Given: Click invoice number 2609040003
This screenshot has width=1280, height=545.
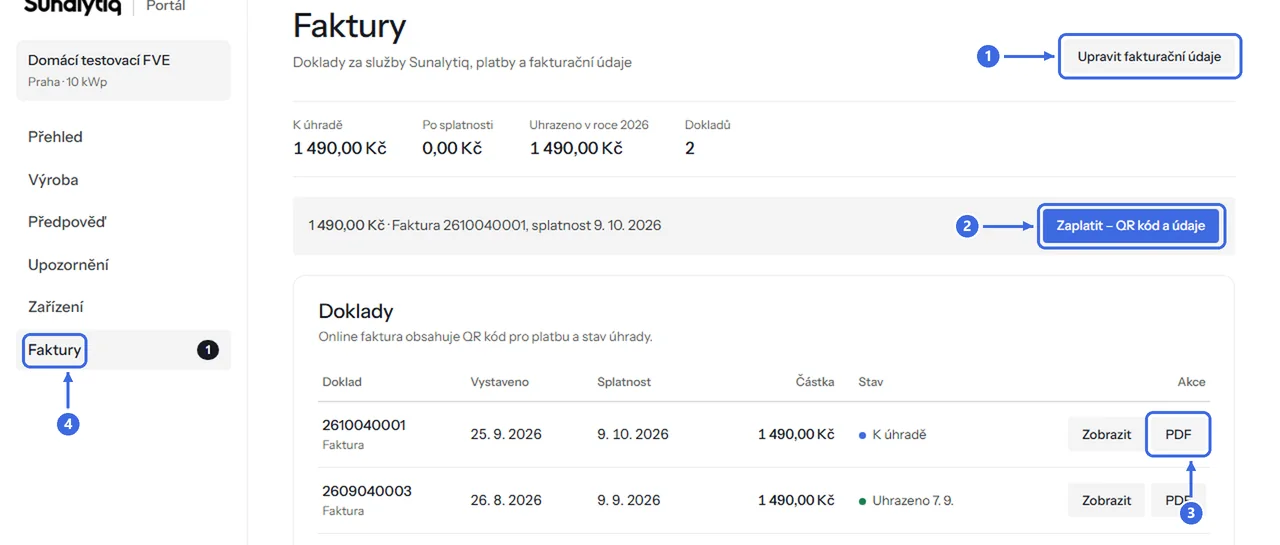Looking at the screenshot, I should [367, 491].
